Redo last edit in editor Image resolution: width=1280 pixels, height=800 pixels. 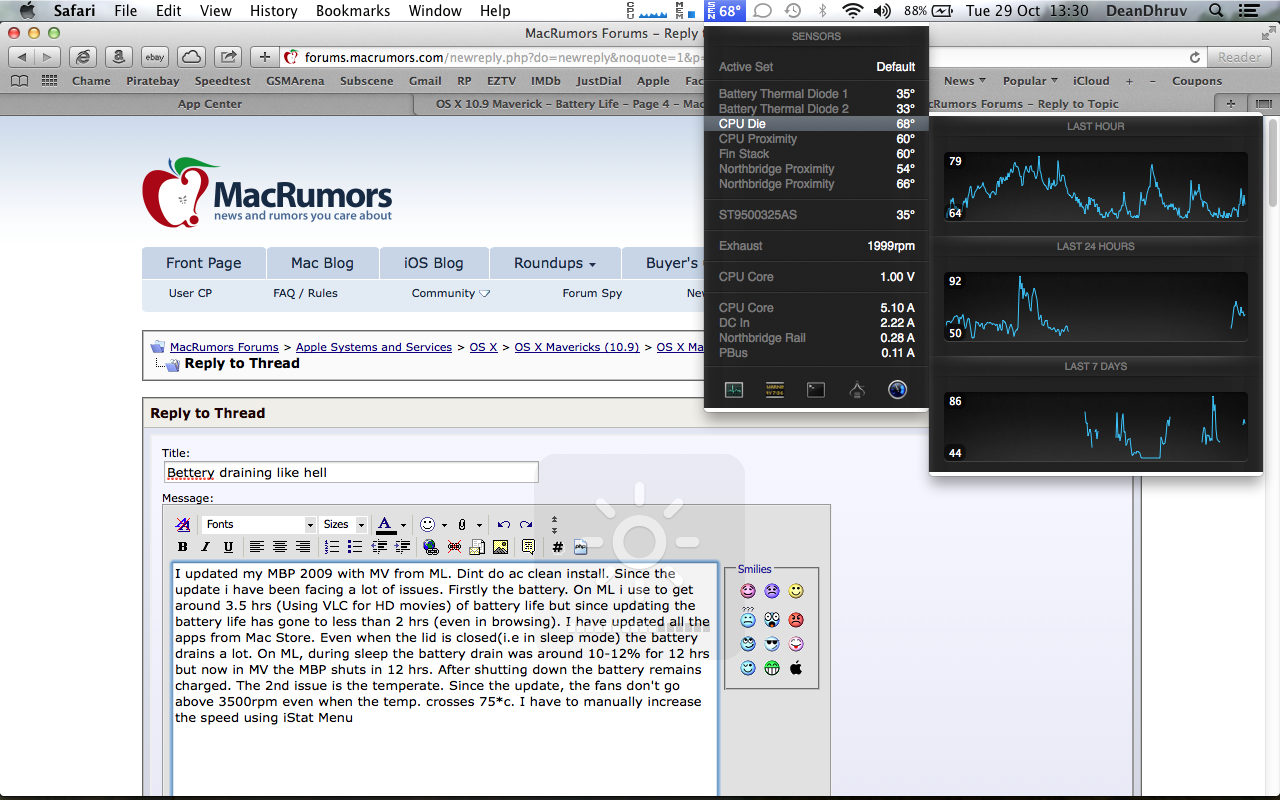(x=526, y=524)
